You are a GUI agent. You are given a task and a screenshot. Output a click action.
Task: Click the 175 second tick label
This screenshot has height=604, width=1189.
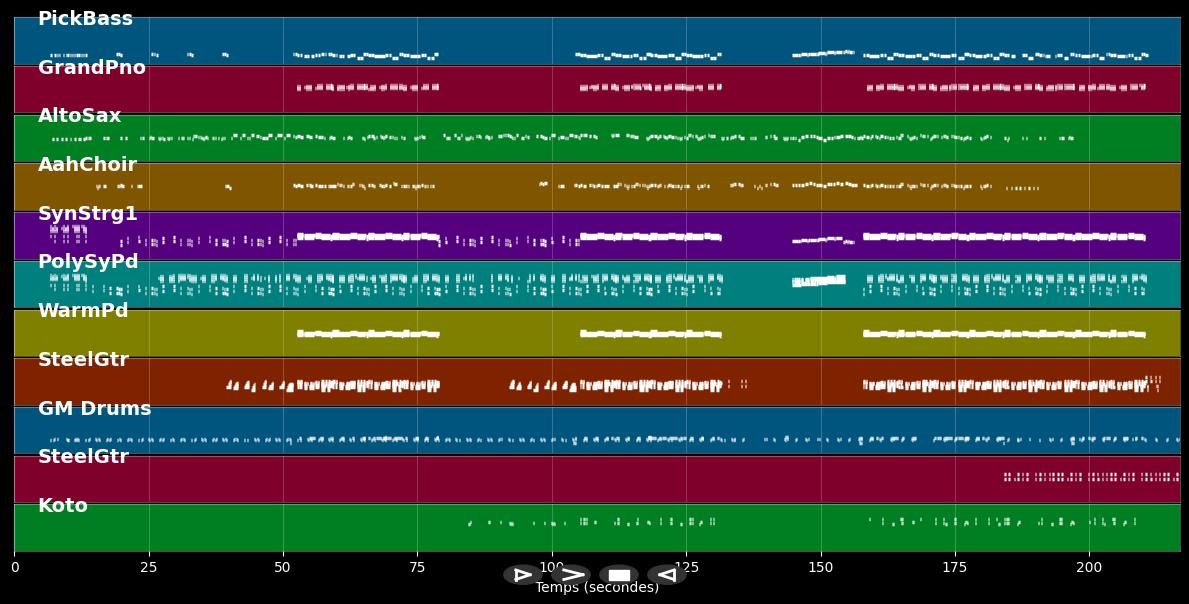[954, 568]
